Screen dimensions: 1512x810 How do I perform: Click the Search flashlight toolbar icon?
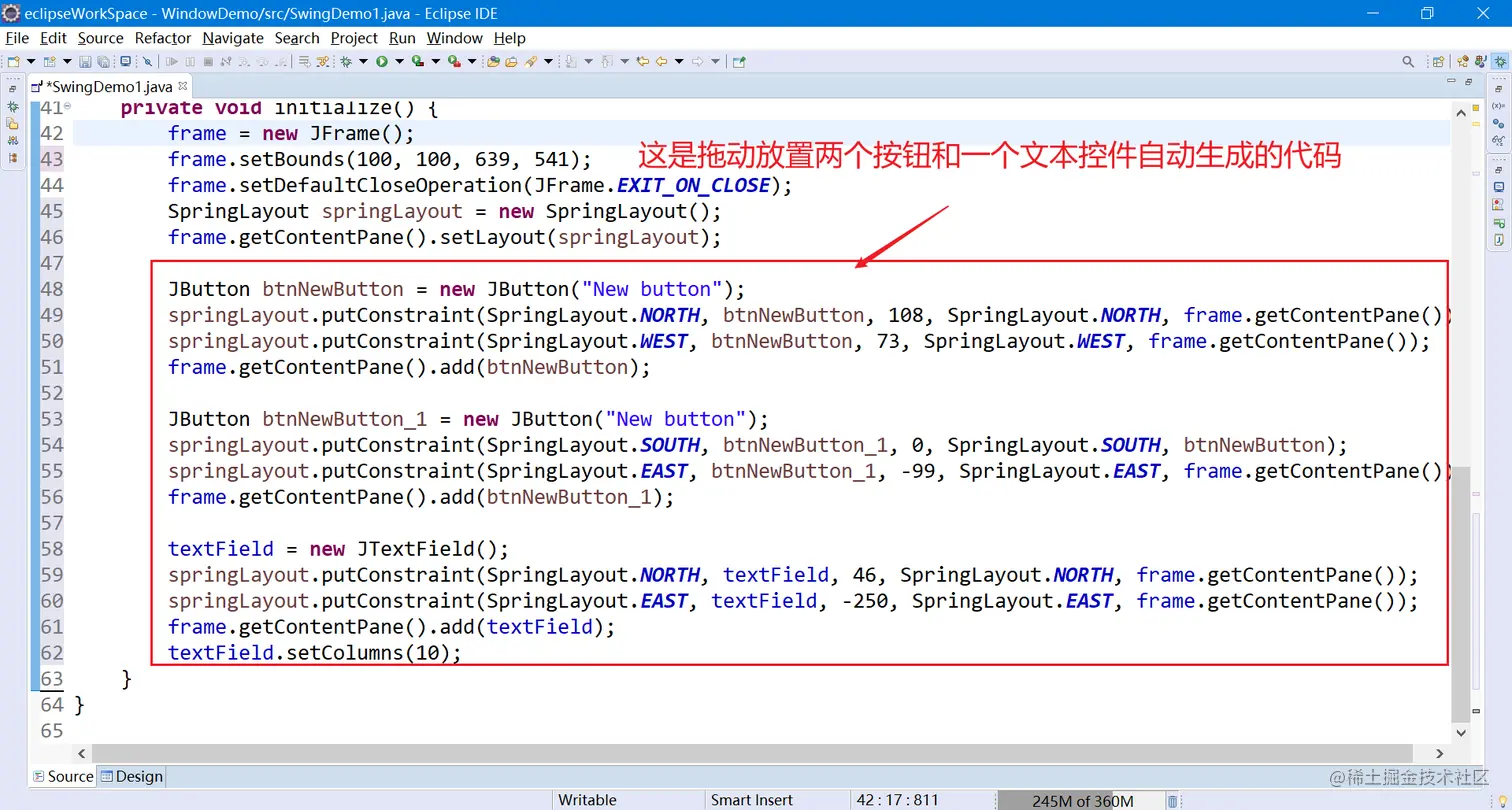tap(530, 61)
